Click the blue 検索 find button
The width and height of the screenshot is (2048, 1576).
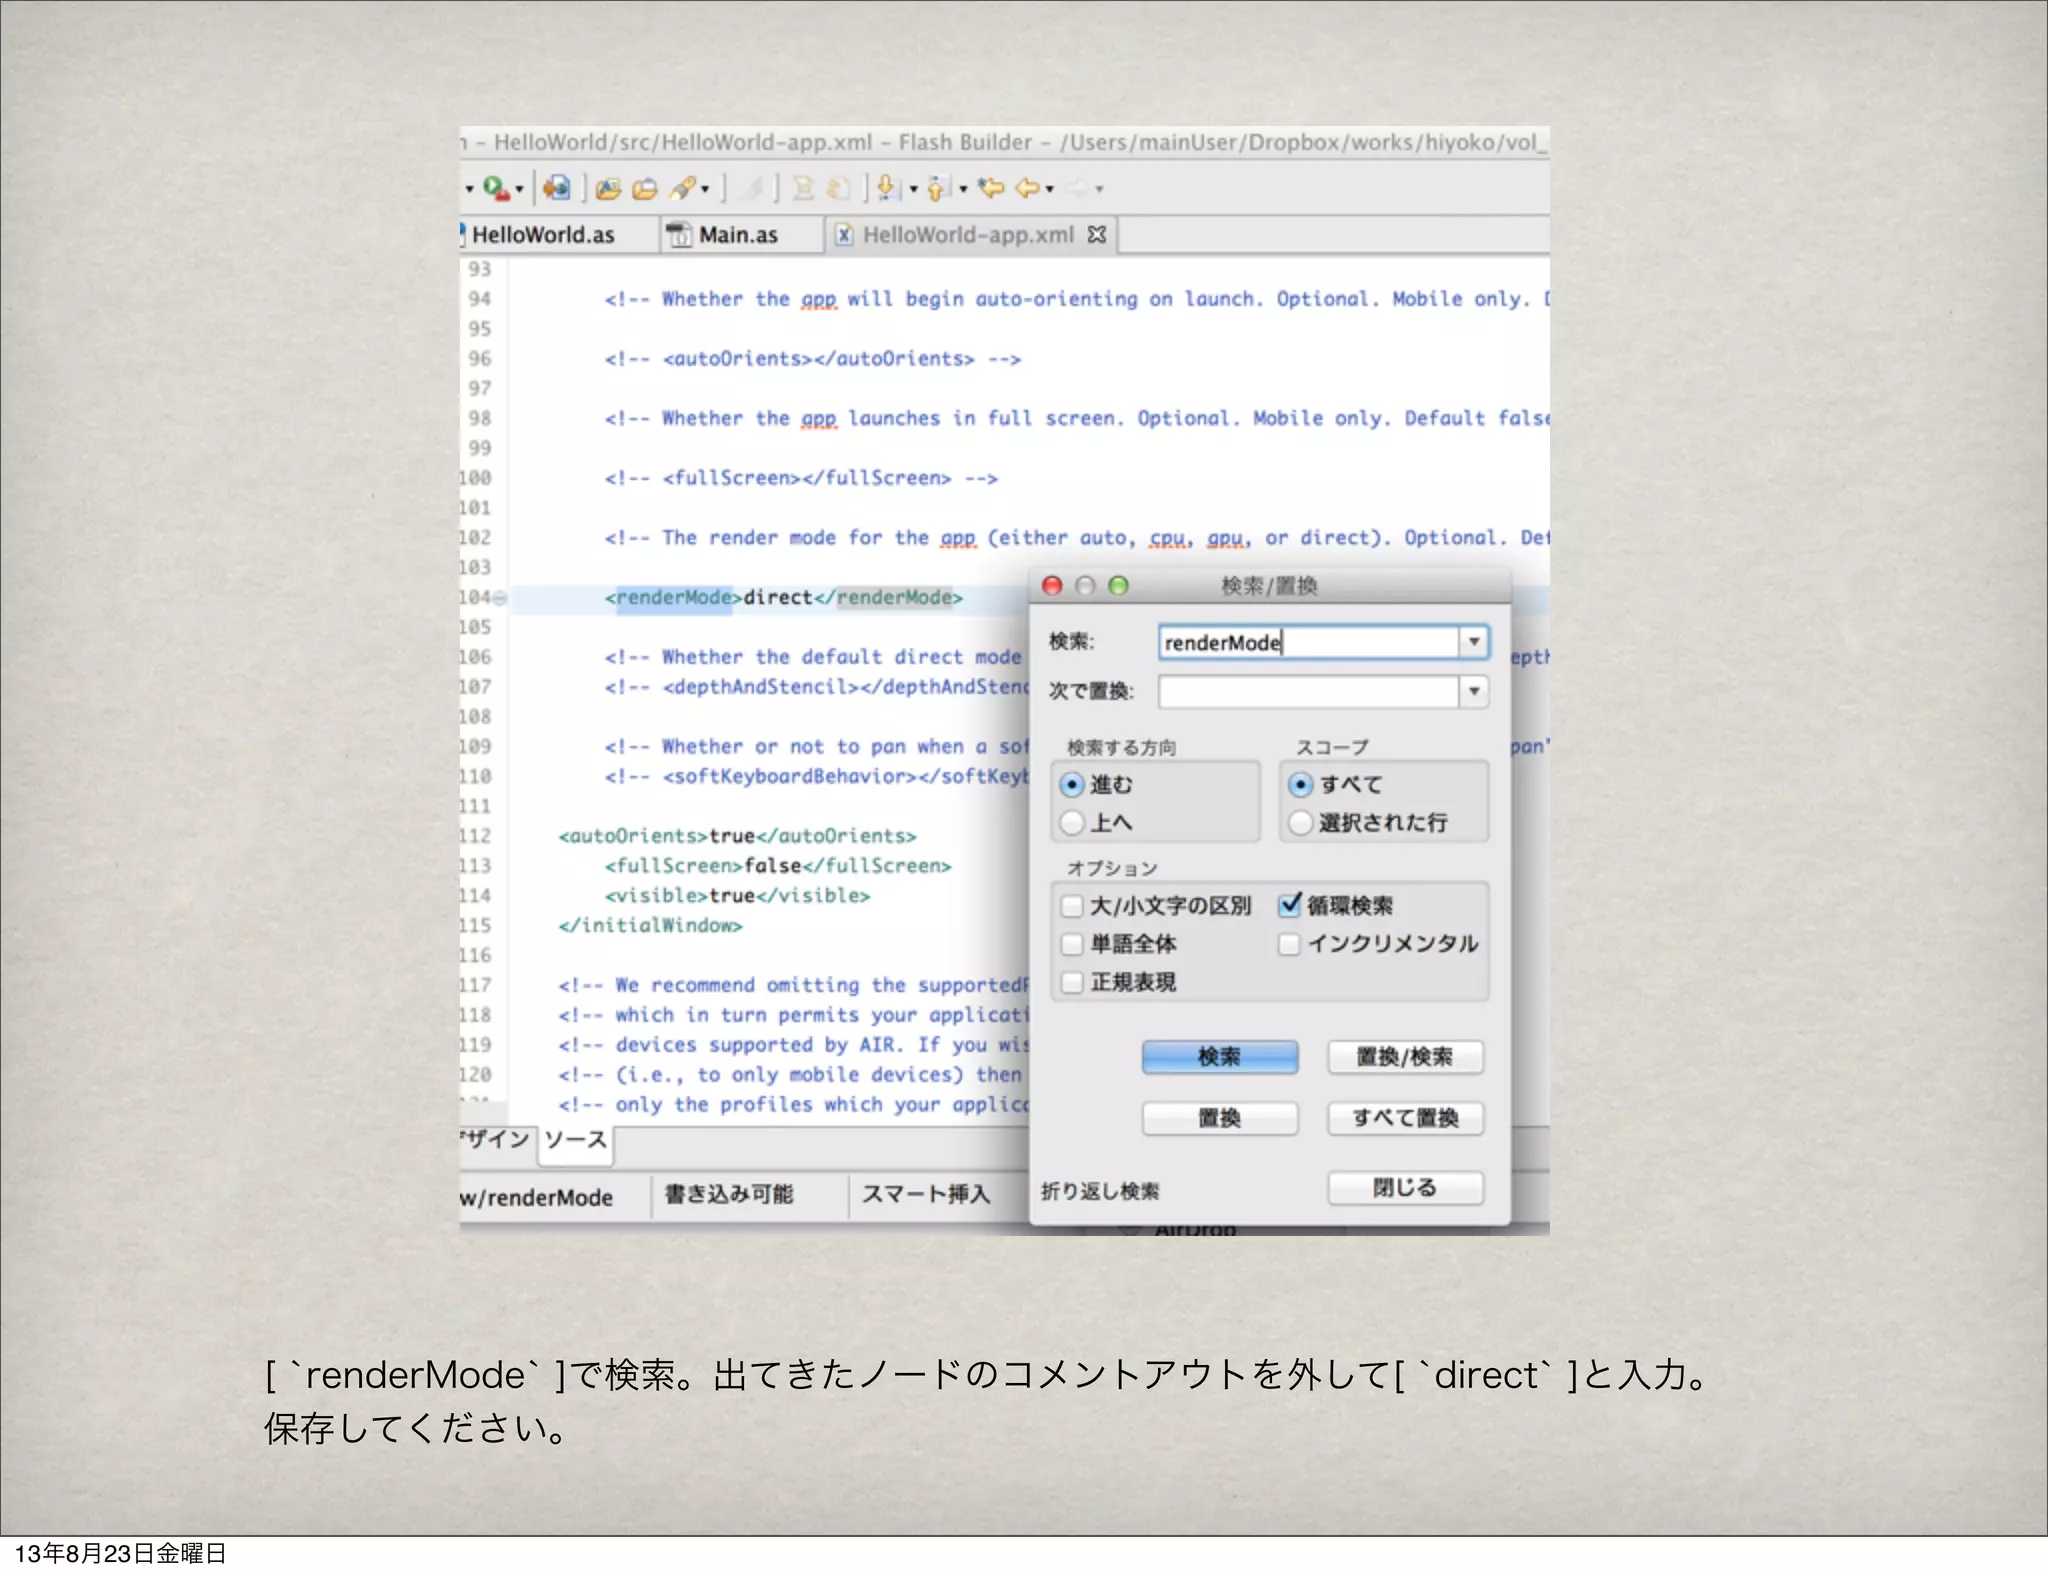1220,1057
